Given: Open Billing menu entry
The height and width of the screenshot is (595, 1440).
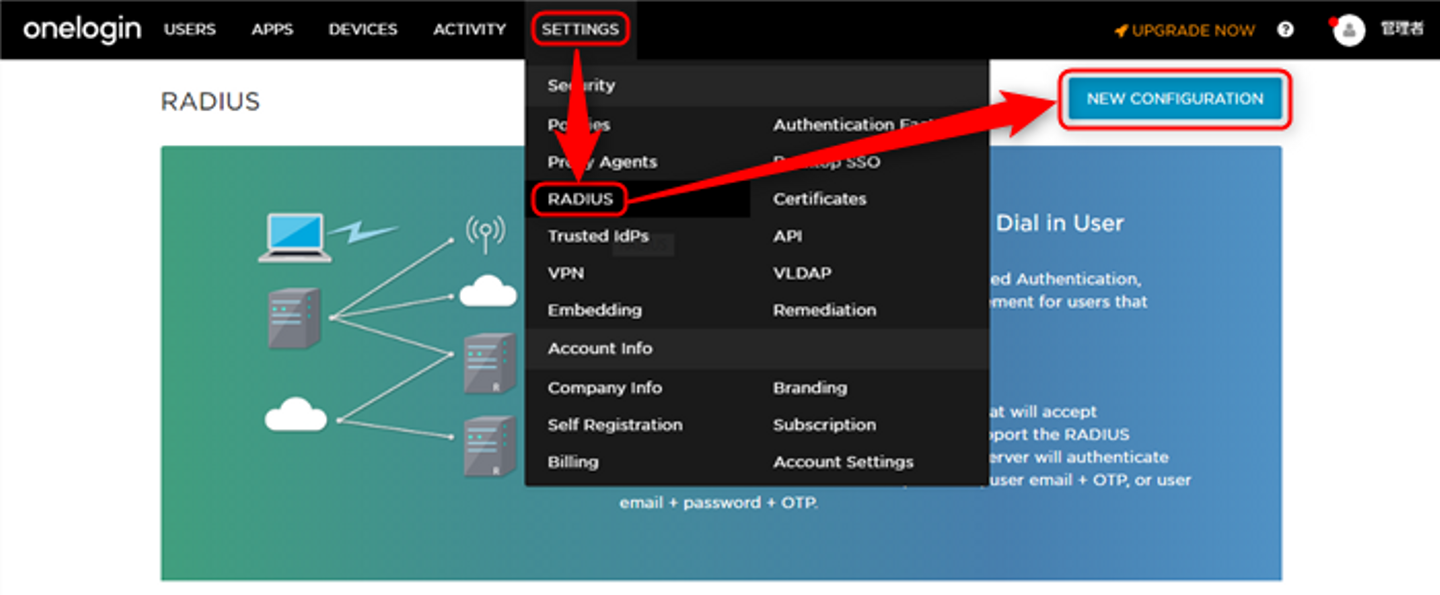Looking at the screenshot, I should [x=573, y=462].
